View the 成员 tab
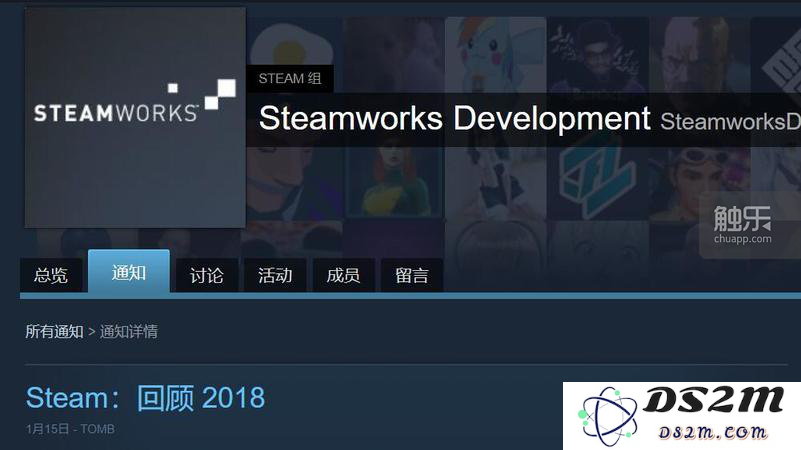This screenshot has width=801, height=450. click(343, 275)
